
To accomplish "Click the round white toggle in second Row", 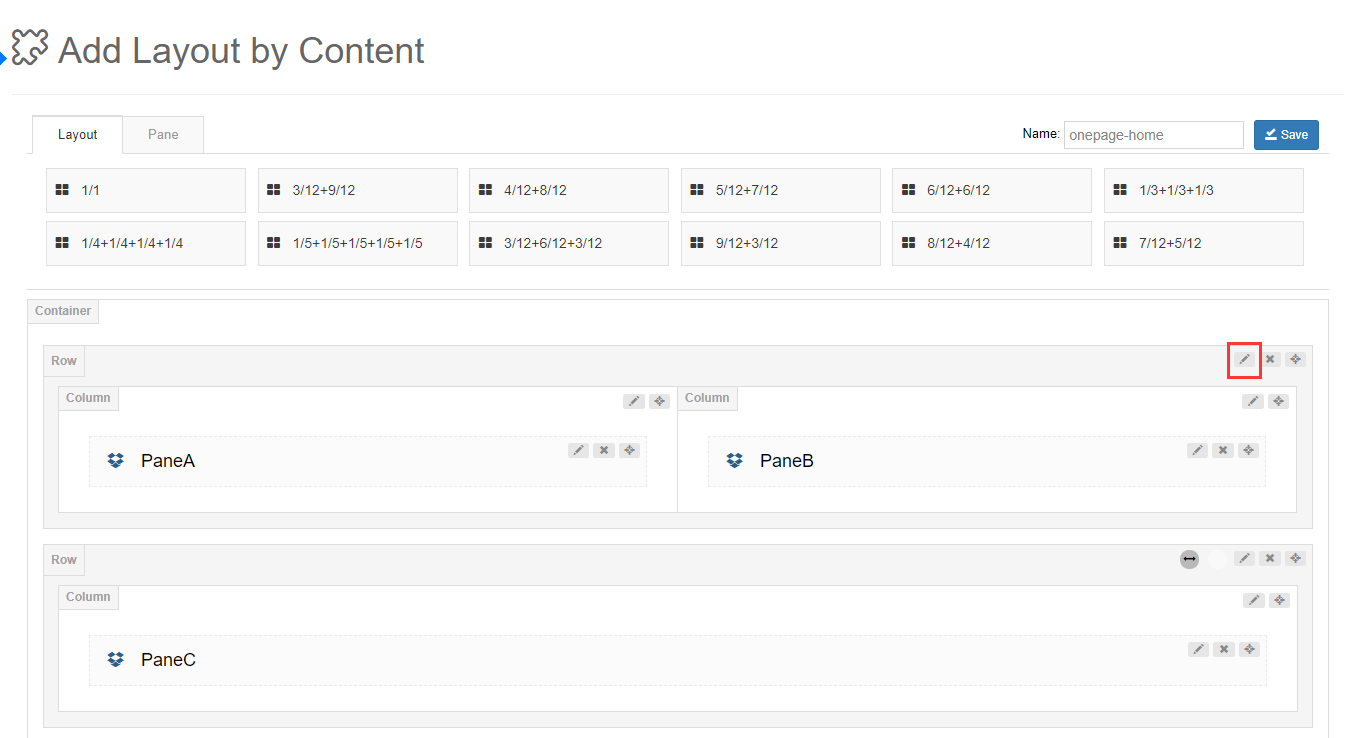I will point(1217,560).
